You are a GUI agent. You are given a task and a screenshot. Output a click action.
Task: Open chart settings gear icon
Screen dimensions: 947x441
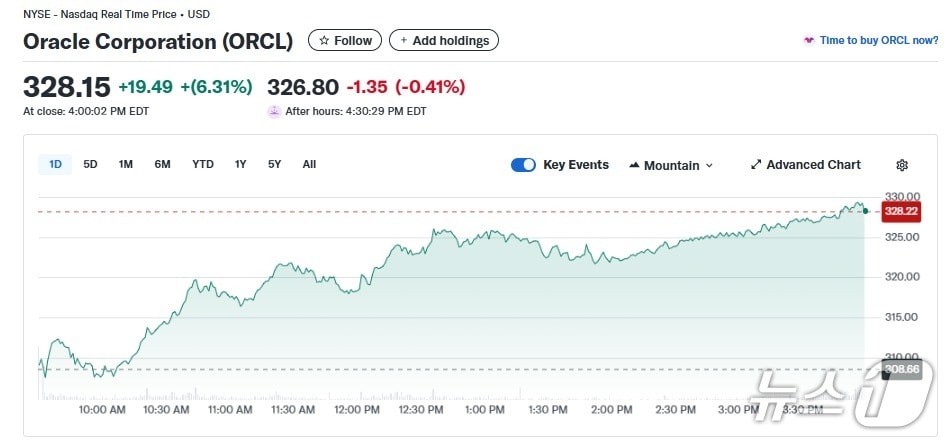pyautogui.click(x=901, y=165)
